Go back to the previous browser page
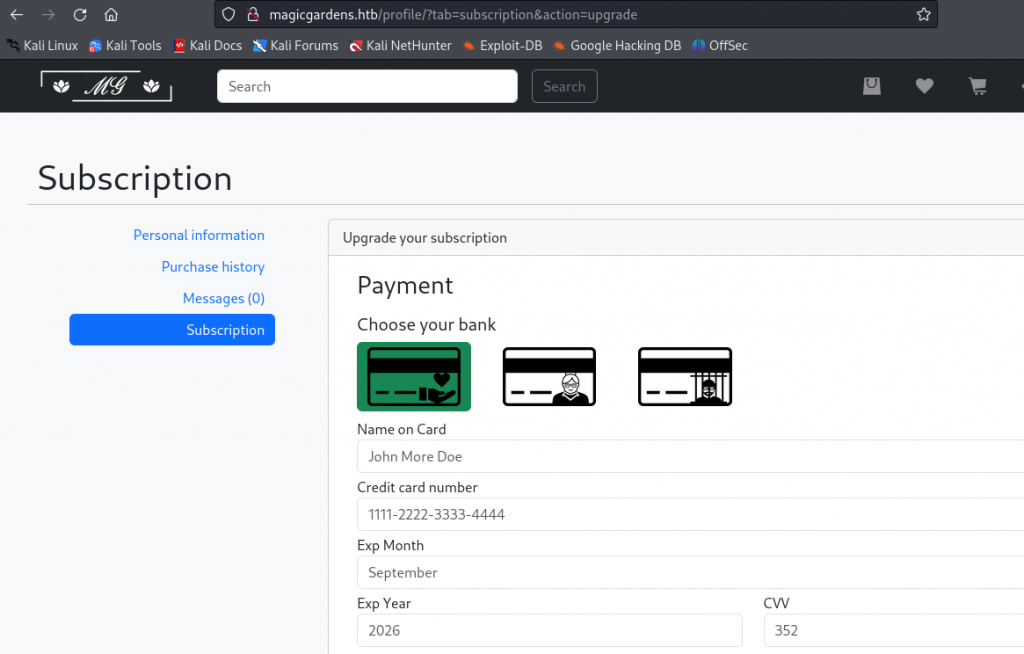The width and height of the screenshot is (1024, 654). (x=17, y=14)
